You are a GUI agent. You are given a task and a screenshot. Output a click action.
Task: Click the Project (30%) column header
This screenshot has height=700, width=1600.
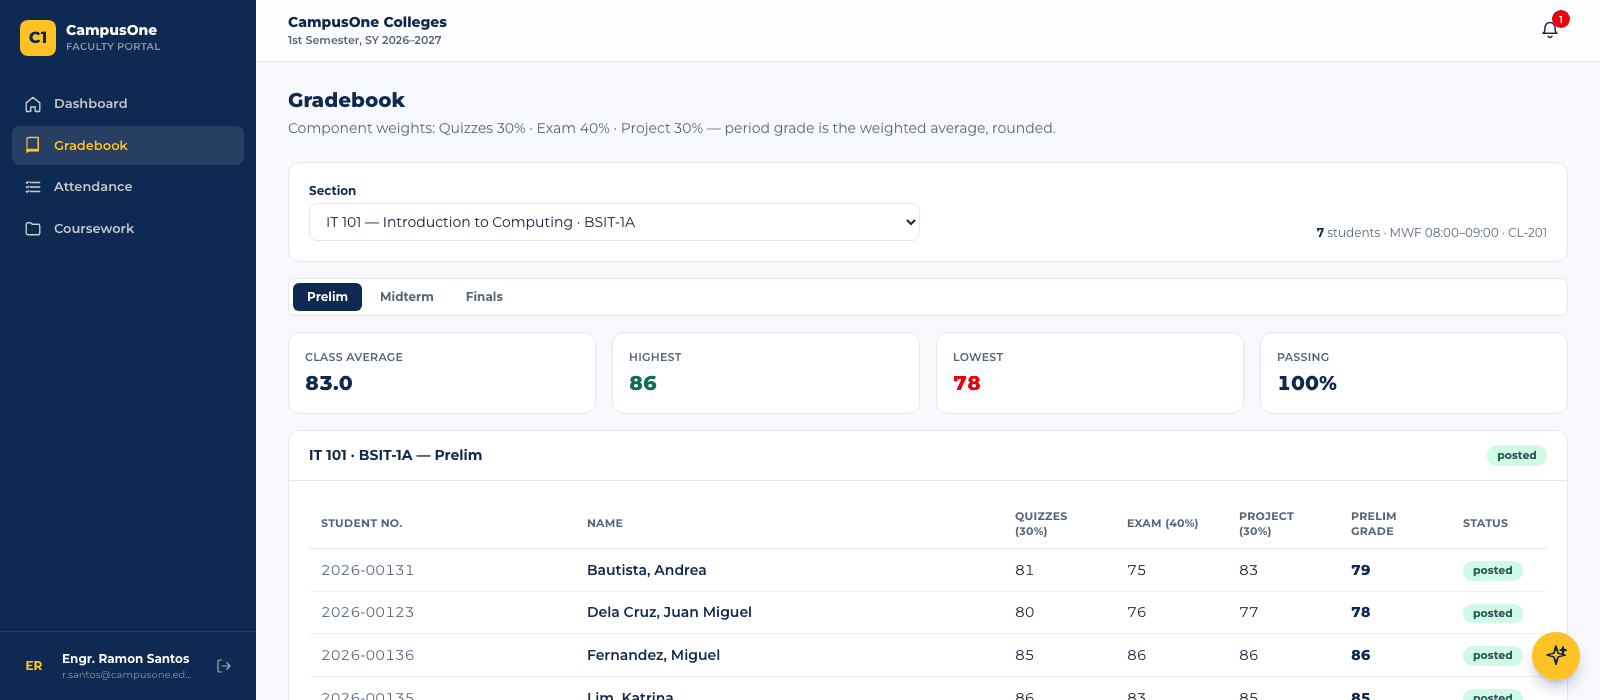coord(1266,524)
